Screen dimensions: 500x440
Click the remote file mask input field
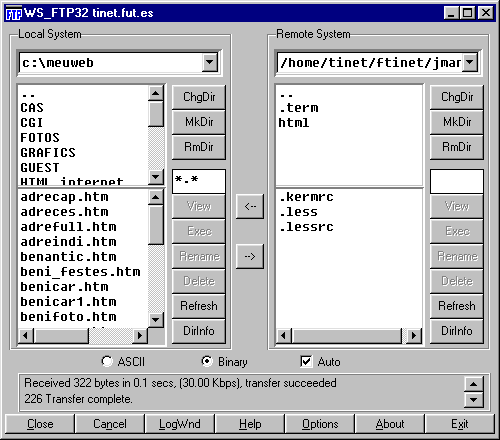coord(457,181)
